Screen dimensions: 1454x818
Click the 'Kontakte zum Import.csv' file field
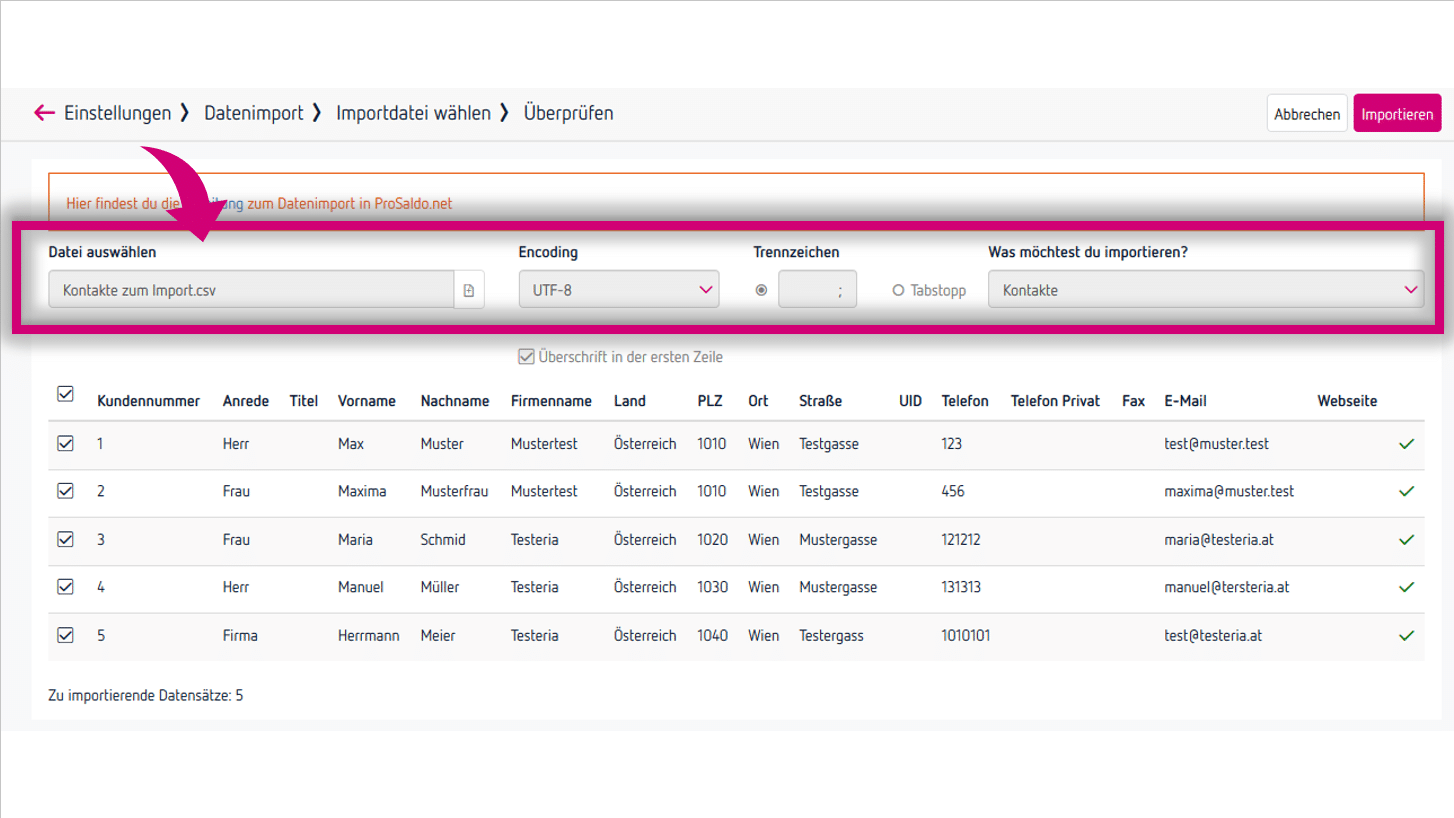(251, 290)
